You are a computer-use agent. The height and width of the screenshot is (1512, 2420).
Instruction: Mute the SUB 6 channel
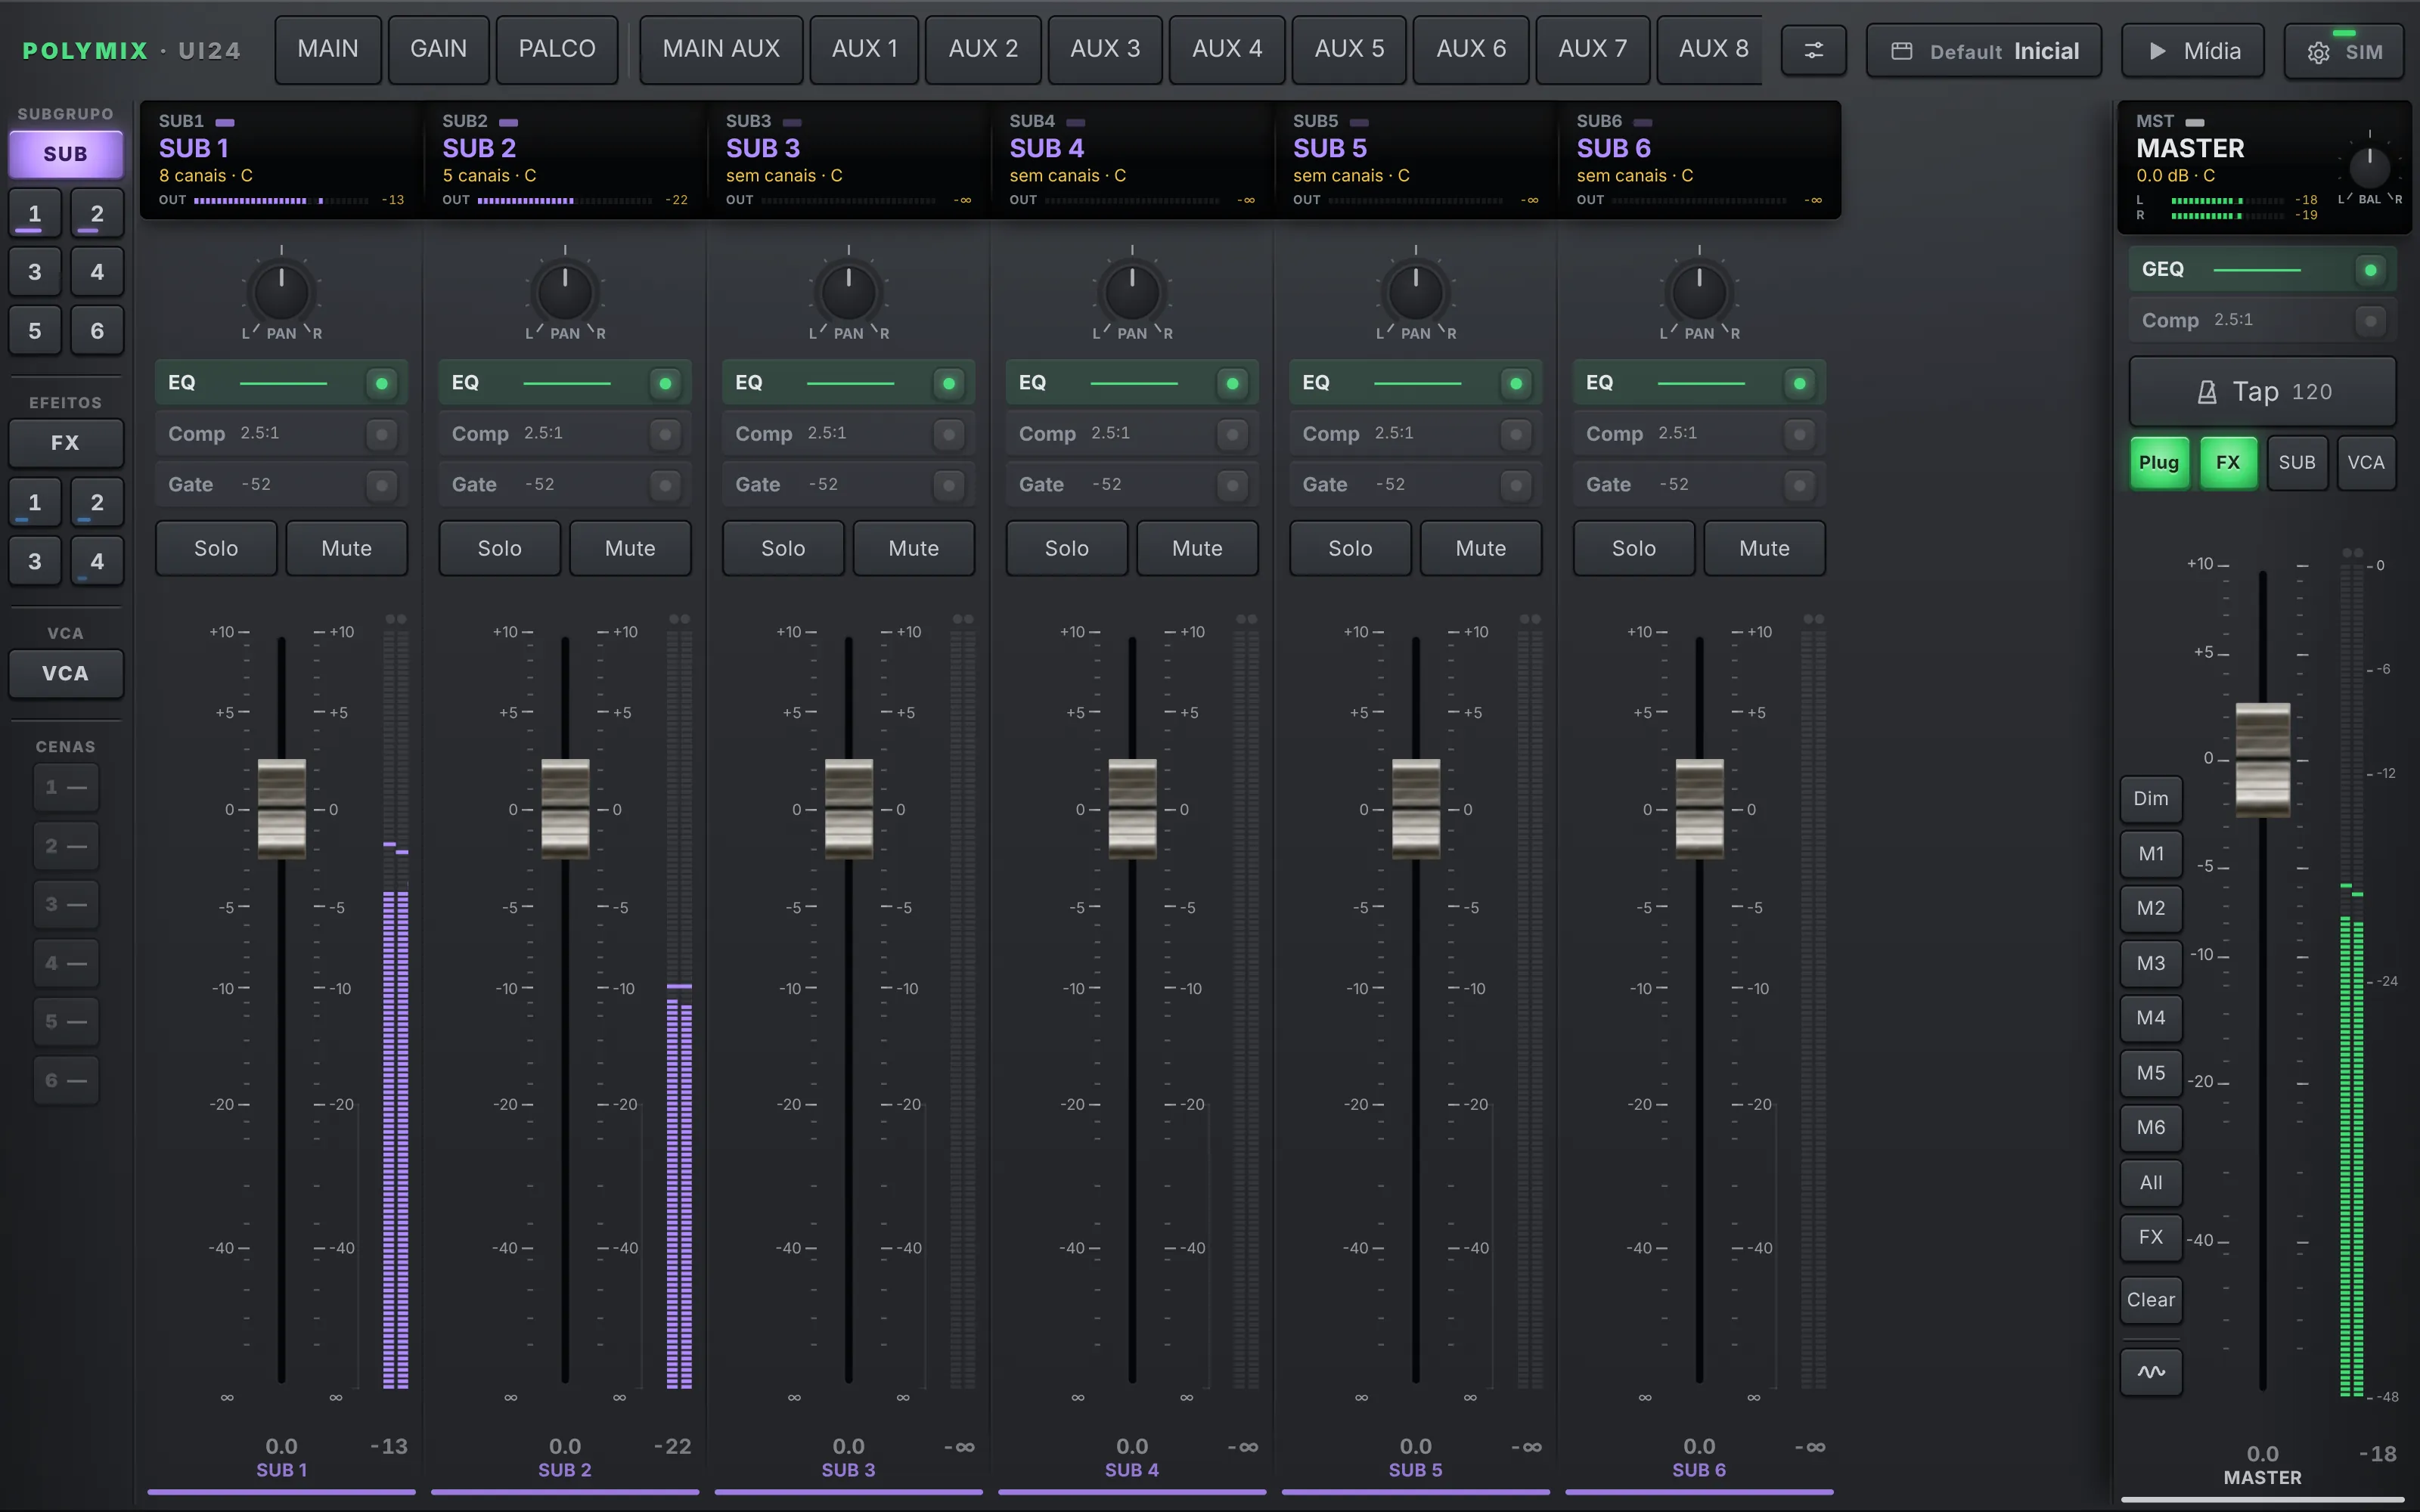point(1764,548)
